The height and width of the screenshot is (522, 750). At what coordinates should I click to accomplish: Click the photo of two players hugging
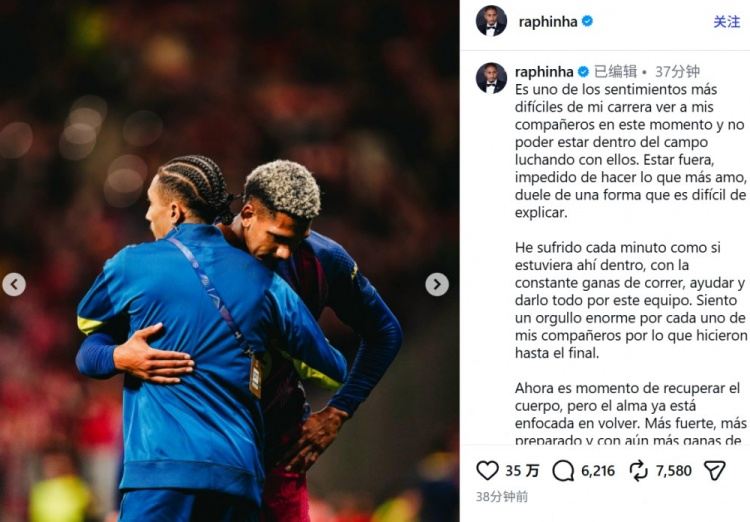(230, 261)
